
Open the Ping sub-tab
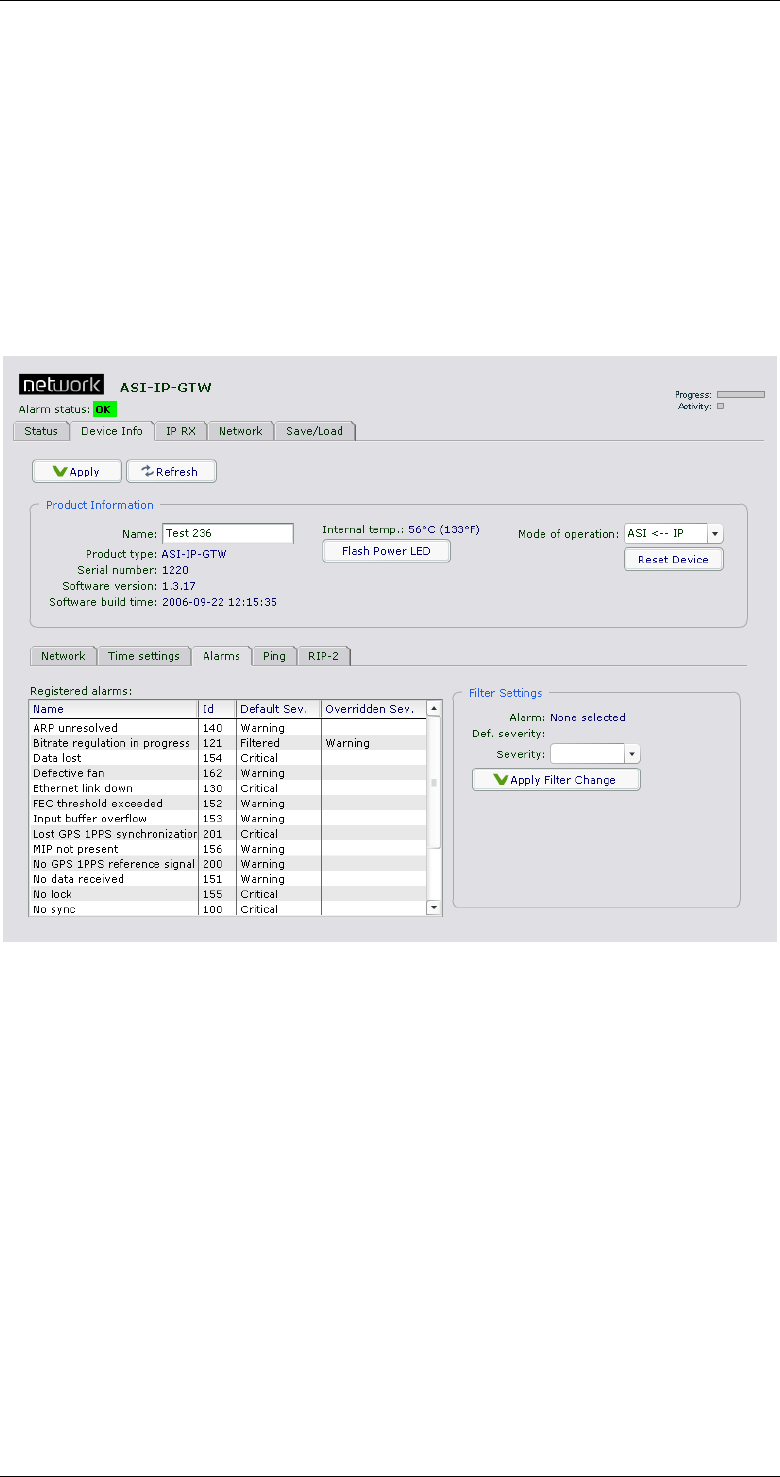(274, 656)
